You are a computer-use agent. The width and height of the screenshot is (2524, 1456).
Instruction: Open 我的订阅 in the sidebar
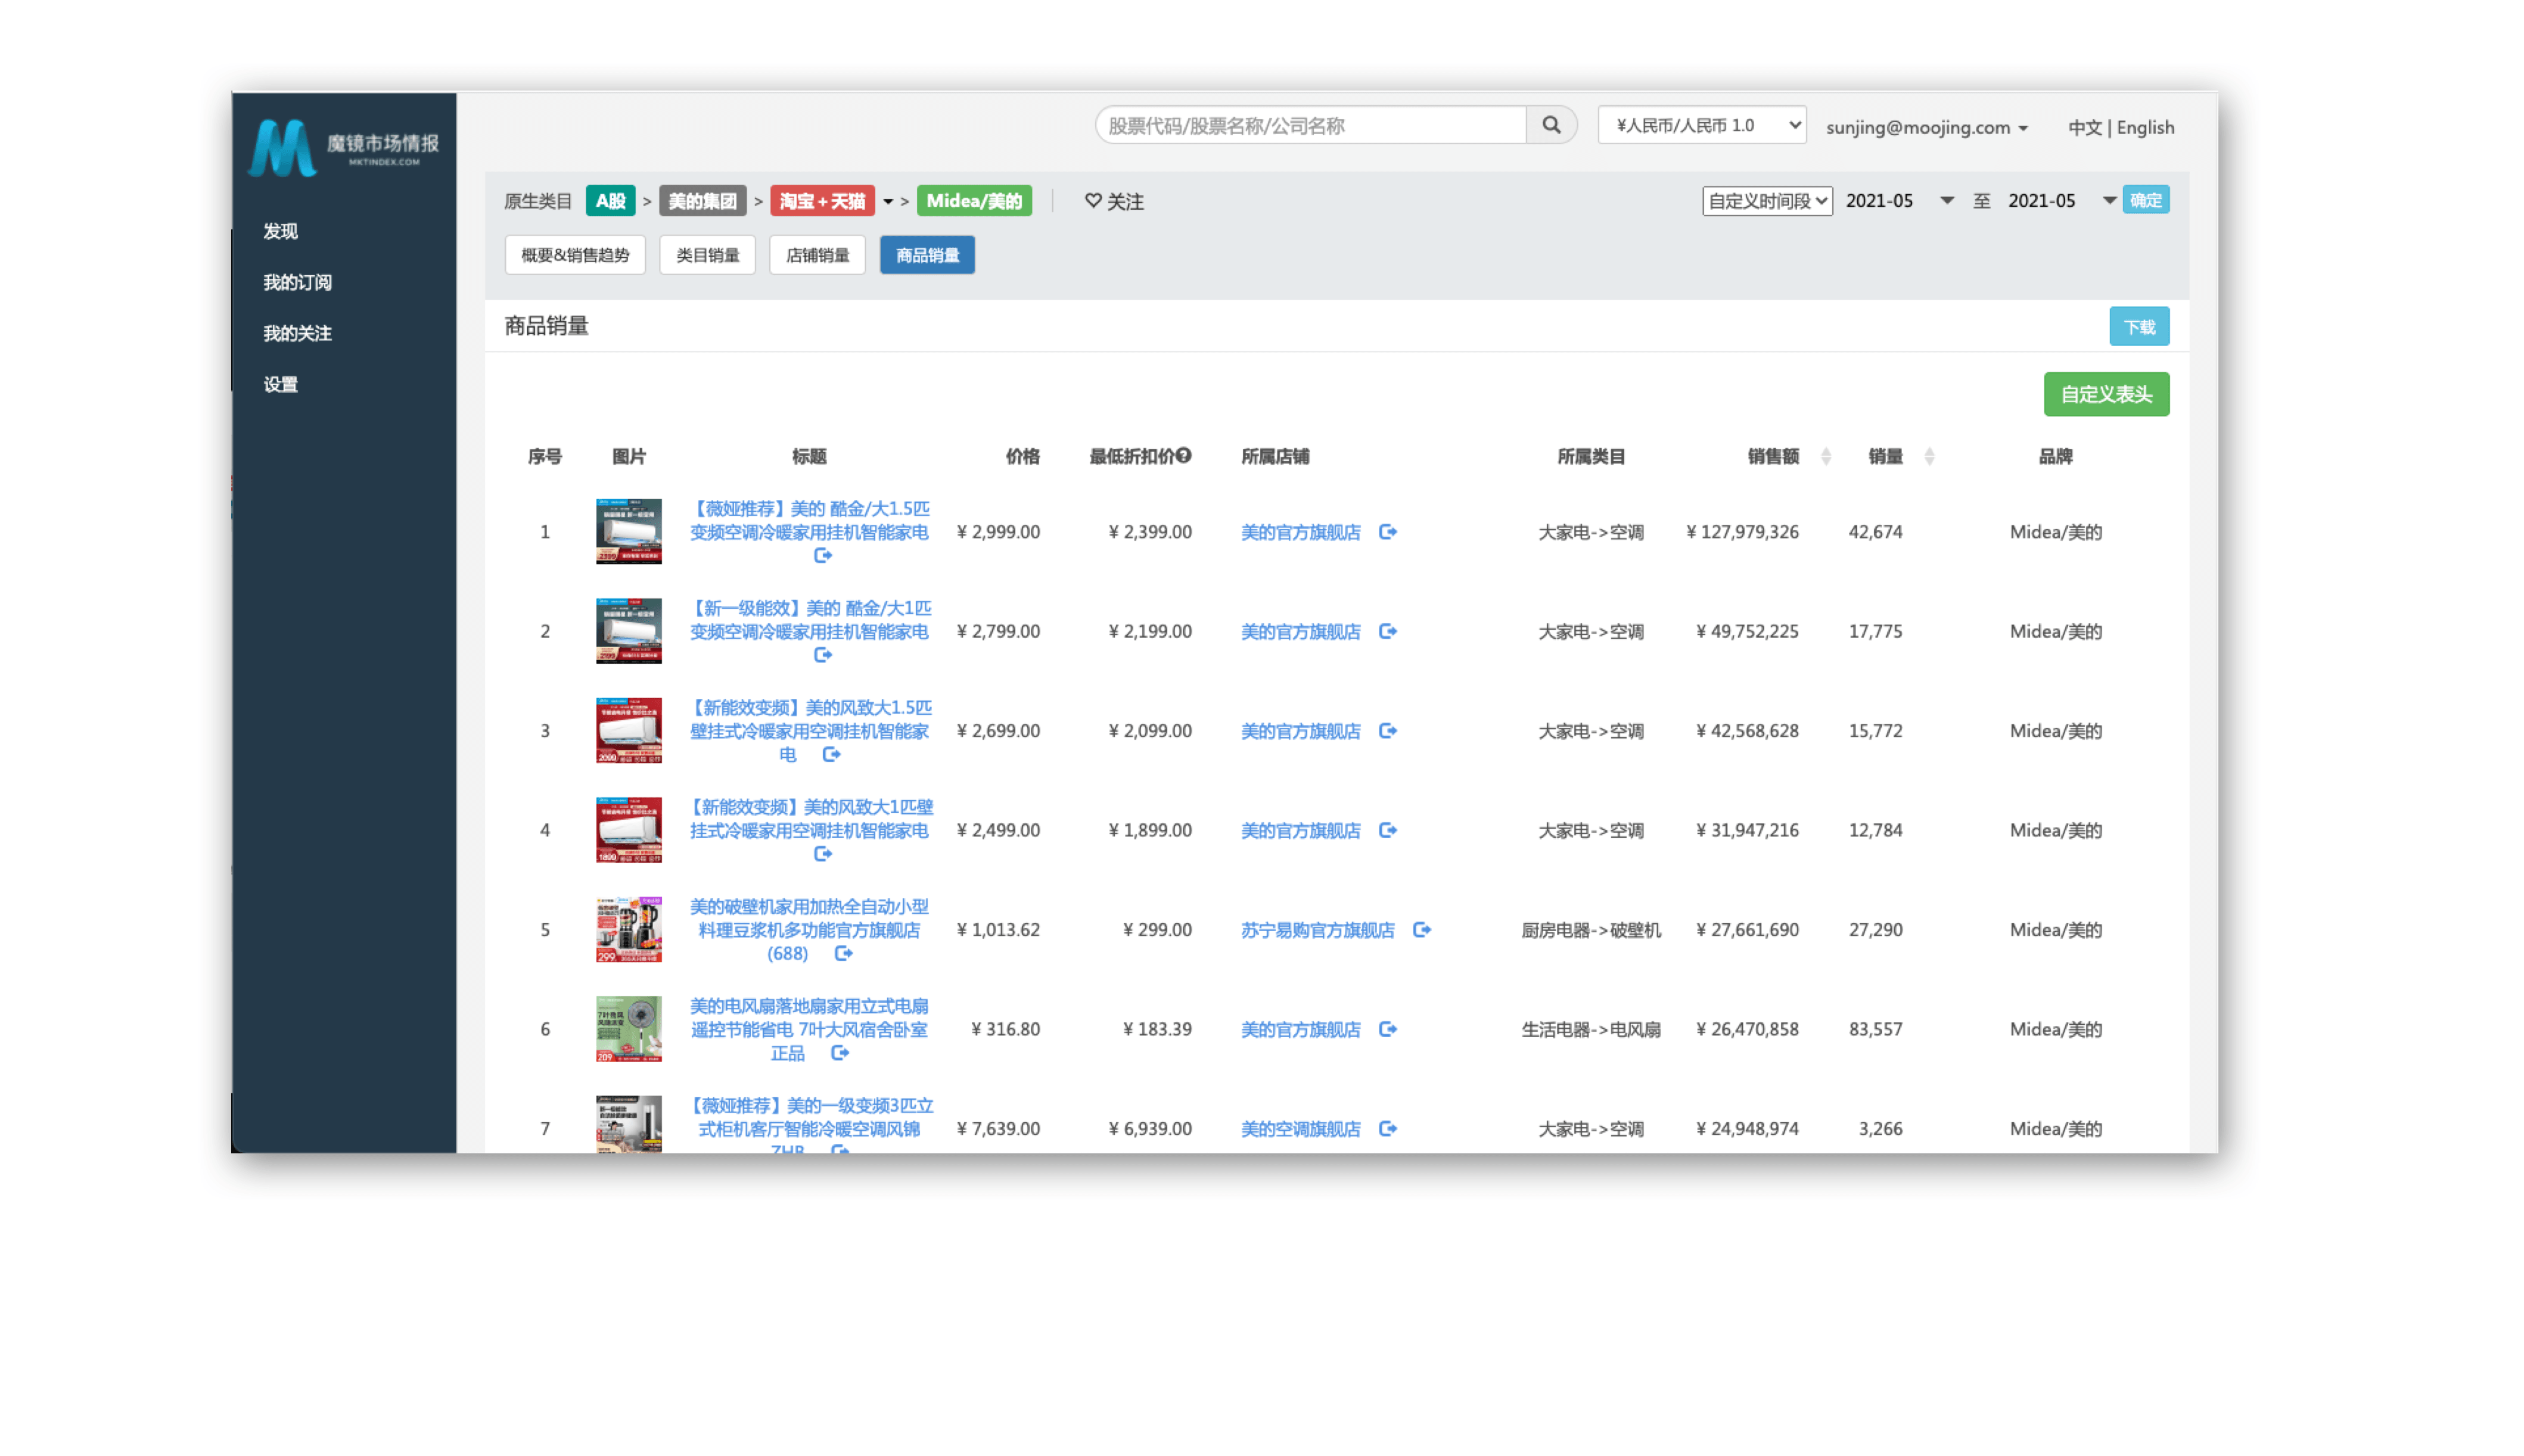point(297,282)
